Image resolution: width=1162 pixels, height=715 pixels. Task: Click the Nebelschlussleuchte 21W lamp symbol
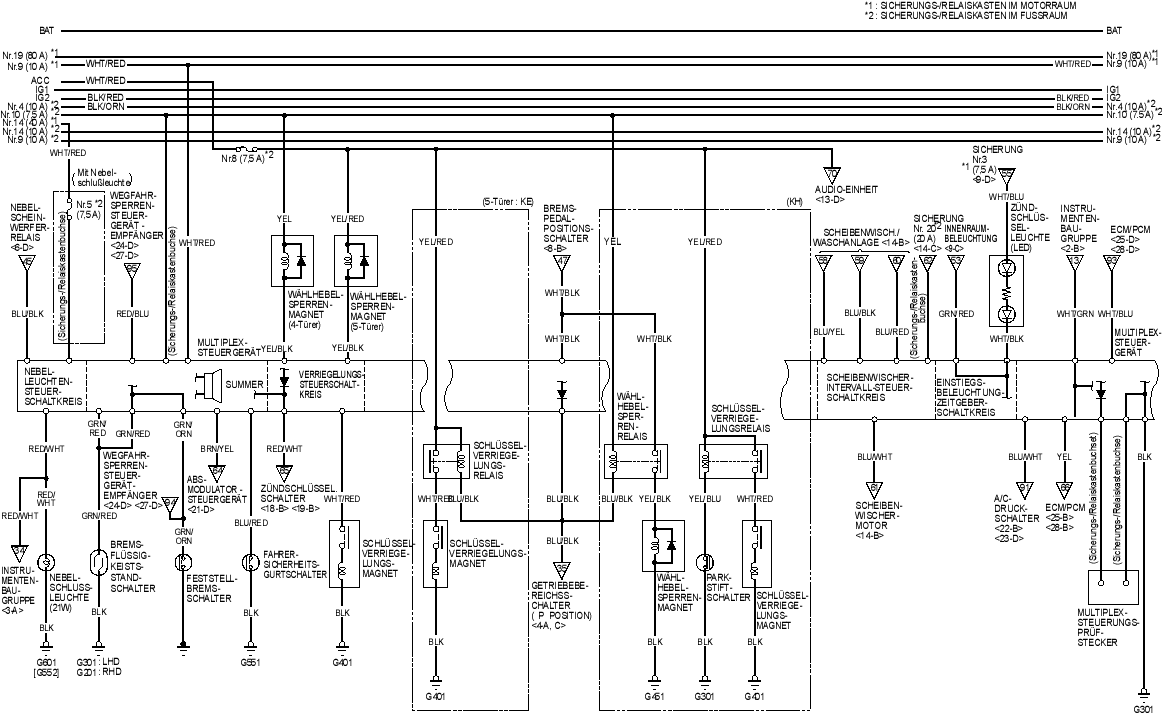(x=45, y=561)
